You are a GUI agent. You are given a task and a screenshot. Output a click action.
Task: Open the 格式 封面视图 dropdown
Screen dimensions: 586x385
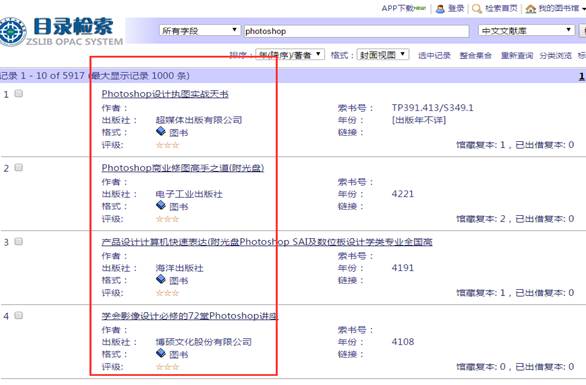point(383,55)
